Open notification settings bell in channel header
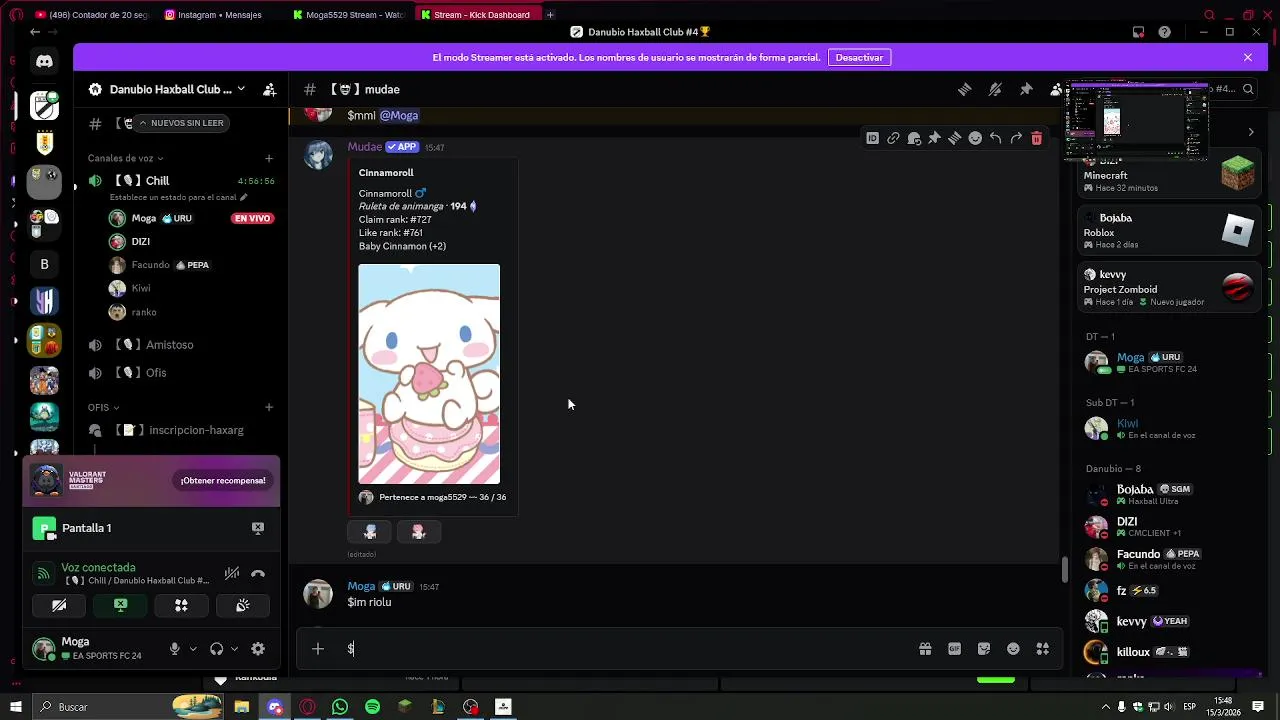Image resolution: width=1280 pixels, height=720 pixels. [995, 89]
